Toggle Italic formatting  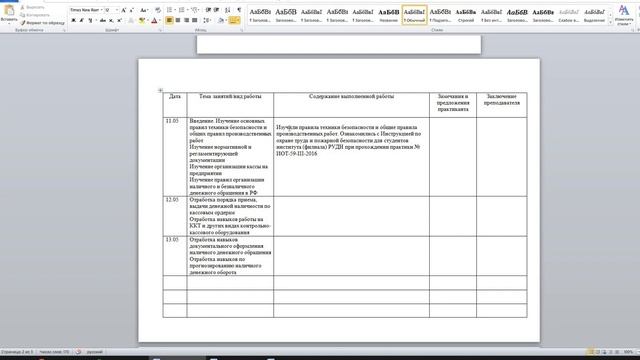point(82,20)
